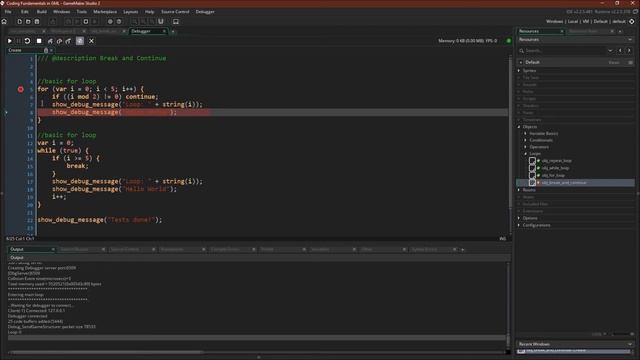The width and height of the screenshot is (640, 360).
Task: Close the Resources panel tab
Action: pos(562,31)
